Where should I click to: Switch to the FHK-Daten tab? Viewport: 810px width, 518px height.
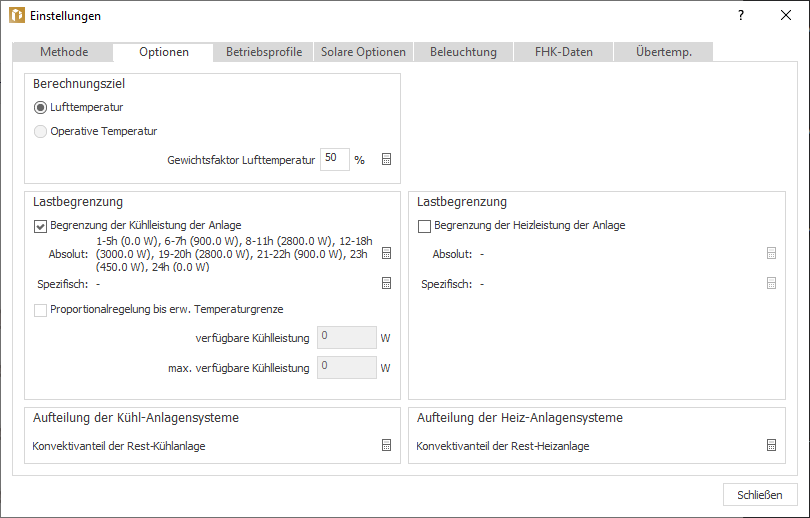[x=564, y=52]
